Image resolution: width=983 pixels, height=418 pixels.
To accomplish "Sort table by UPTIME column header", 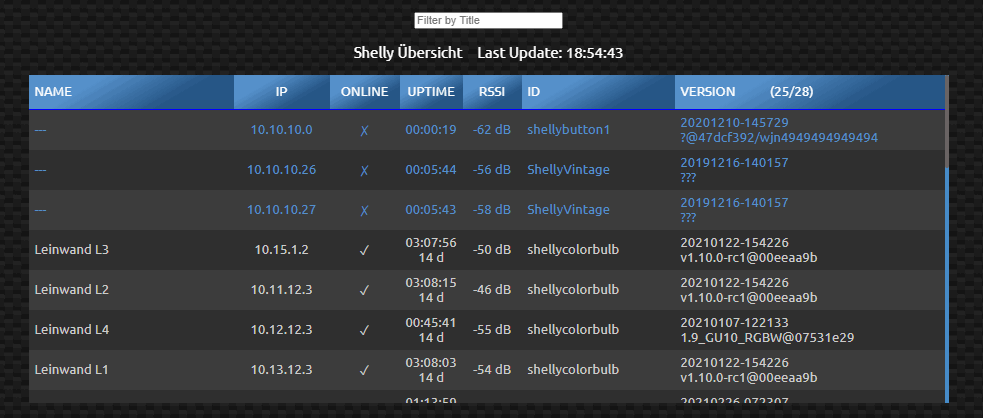I will [431, 91].
